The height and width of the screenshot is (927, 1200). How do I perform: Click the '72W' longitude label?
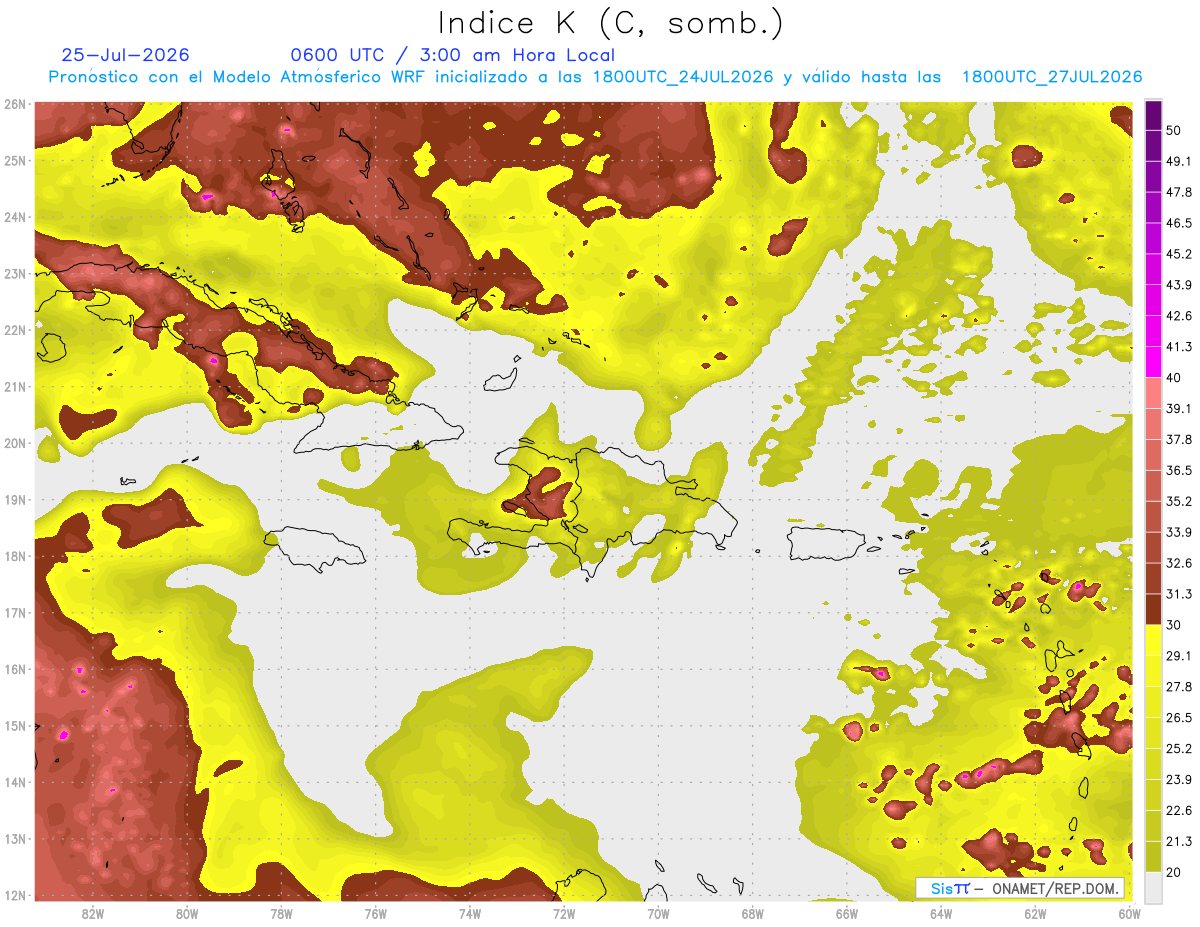point(564,914)
